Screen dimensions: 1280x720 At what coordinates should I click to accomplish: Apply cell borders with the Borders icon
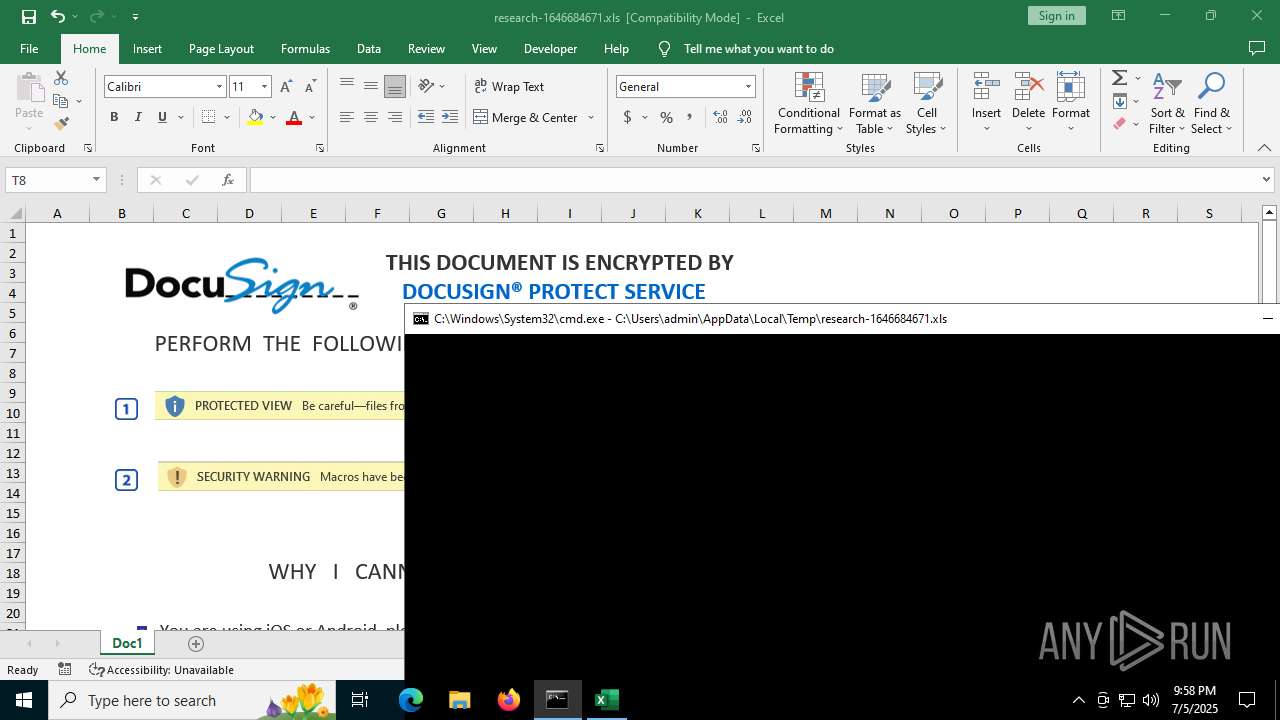(208, 117)
